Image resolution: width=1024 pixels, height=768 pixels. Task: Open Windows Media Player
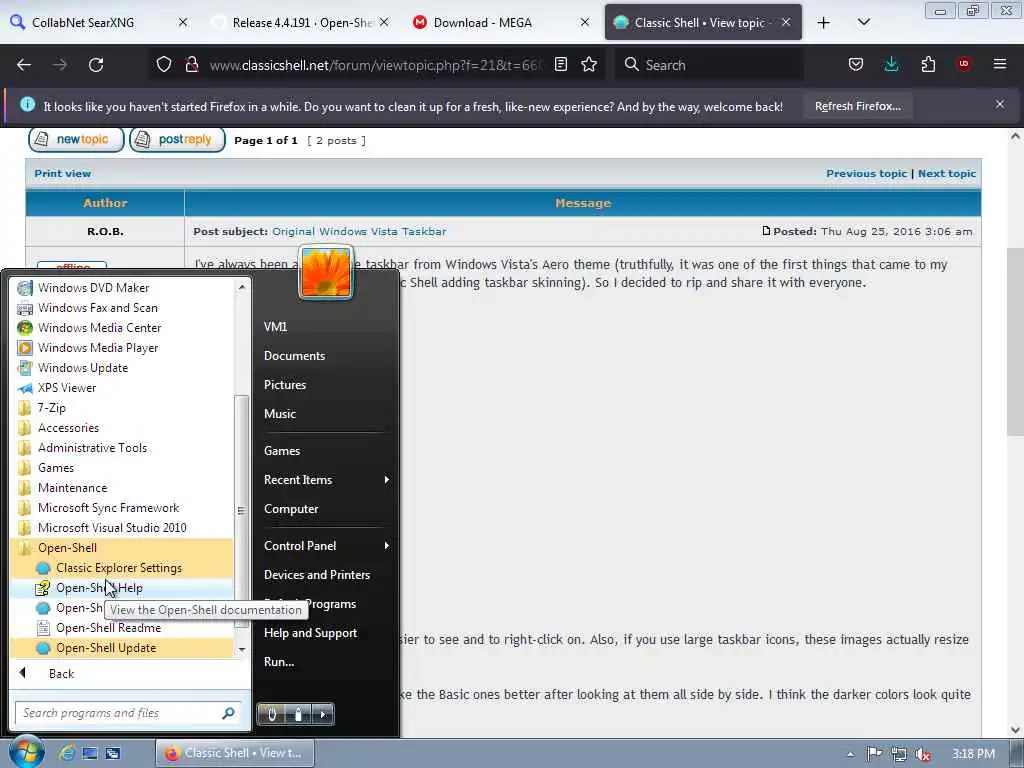(x=122, y=347)
